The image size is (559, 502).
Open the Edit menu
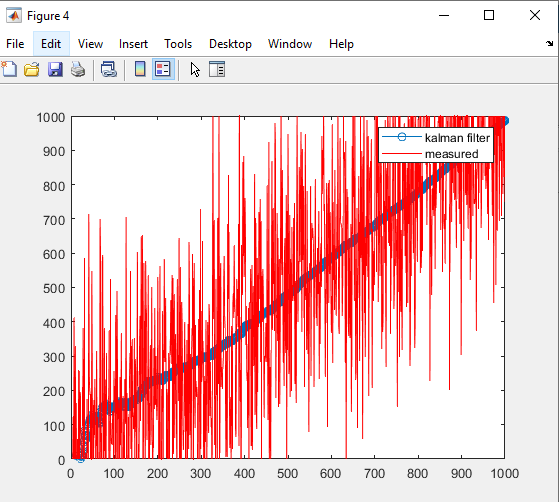tap(51, 44)
